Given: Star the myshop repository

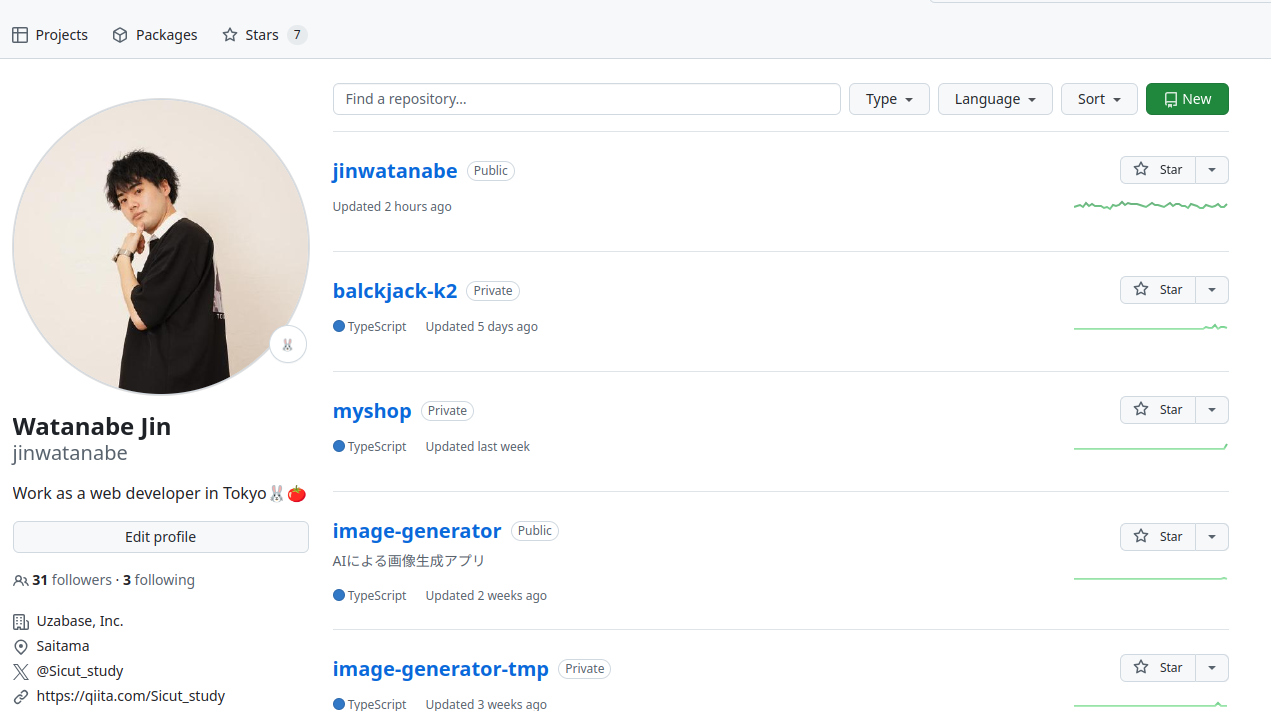Looking at the screenshot, I should (x=1158, y=410).
